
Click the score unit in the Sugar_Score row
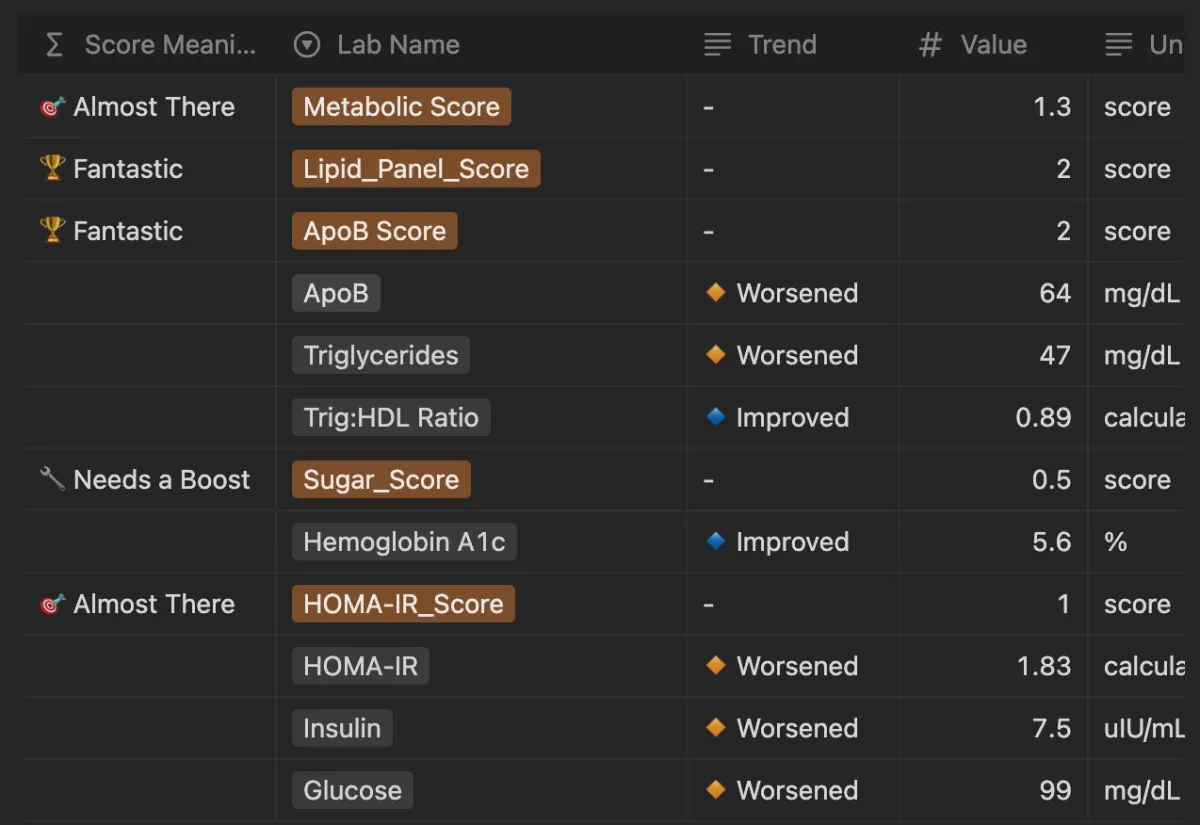click(x=1137, y=479)
